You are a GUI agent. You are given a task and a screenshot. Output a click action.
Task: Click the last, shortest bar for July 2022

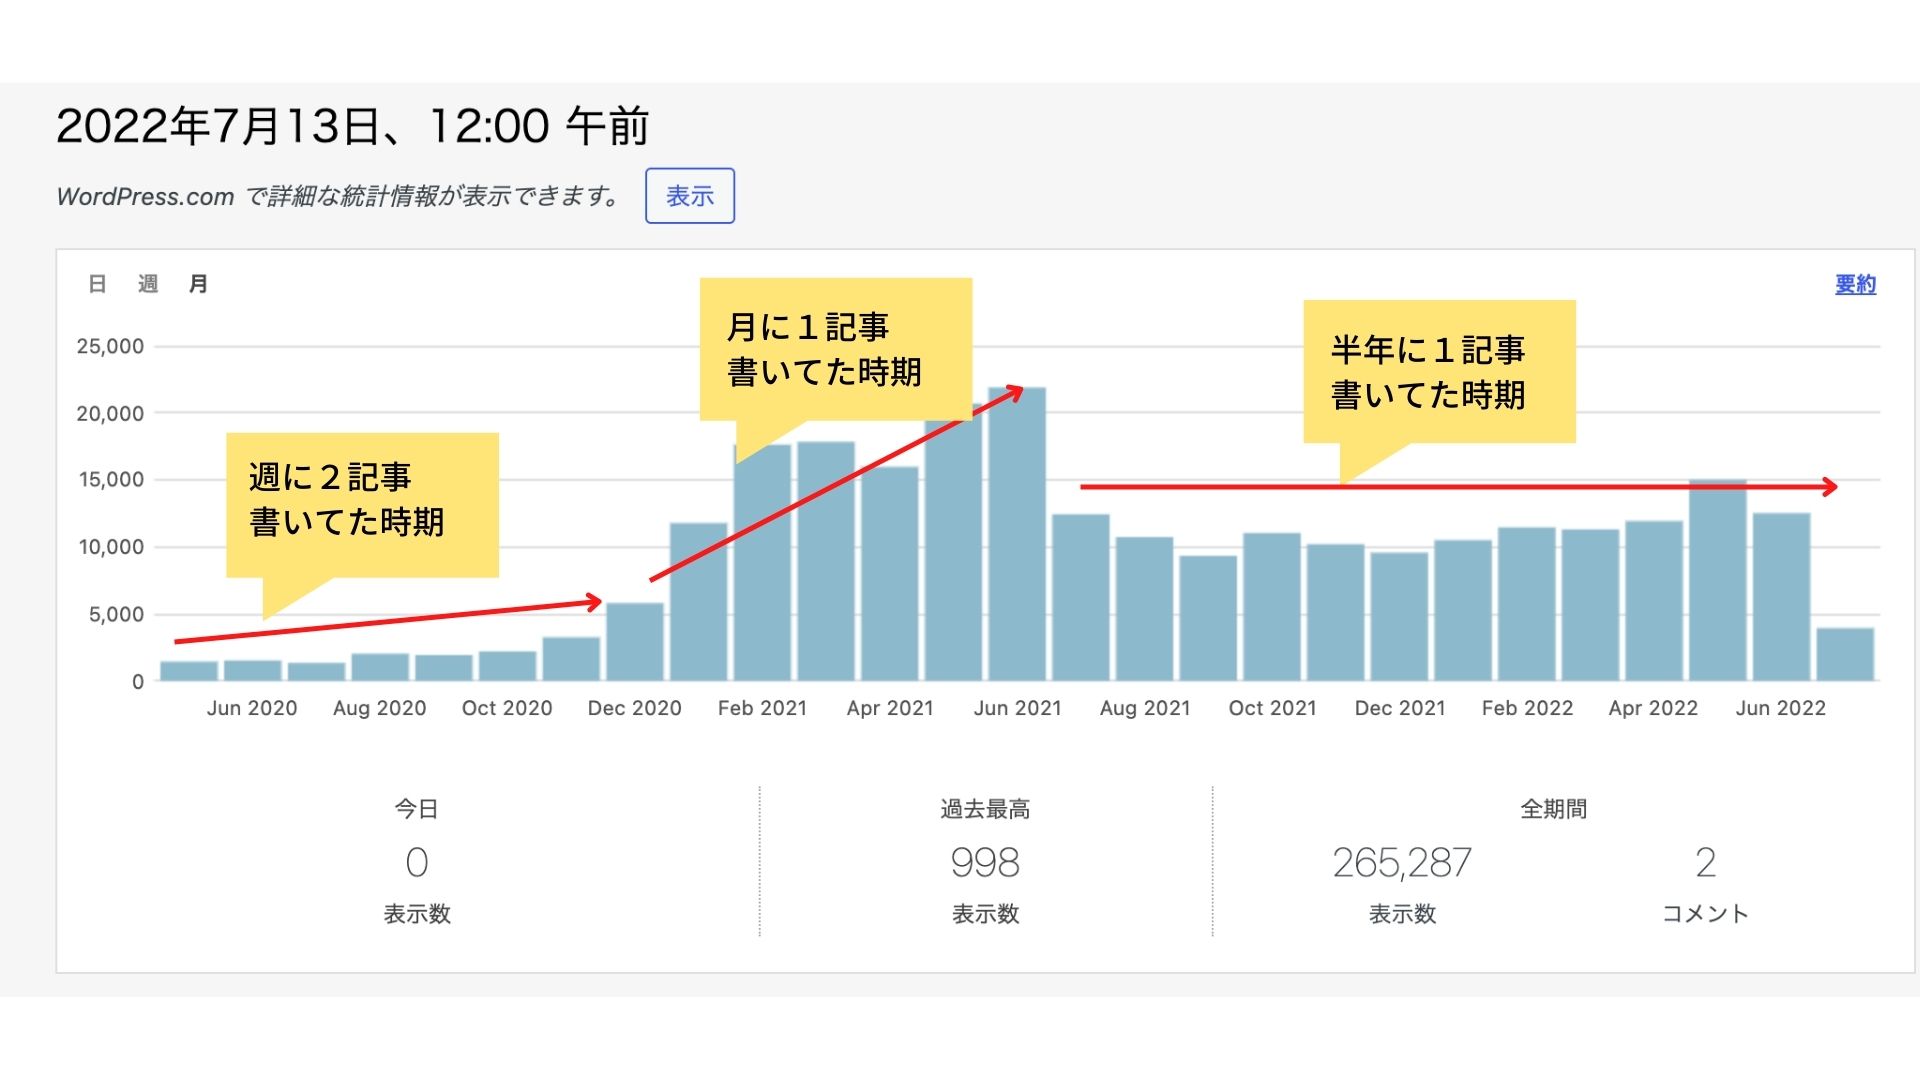(x=1845, y=655)
